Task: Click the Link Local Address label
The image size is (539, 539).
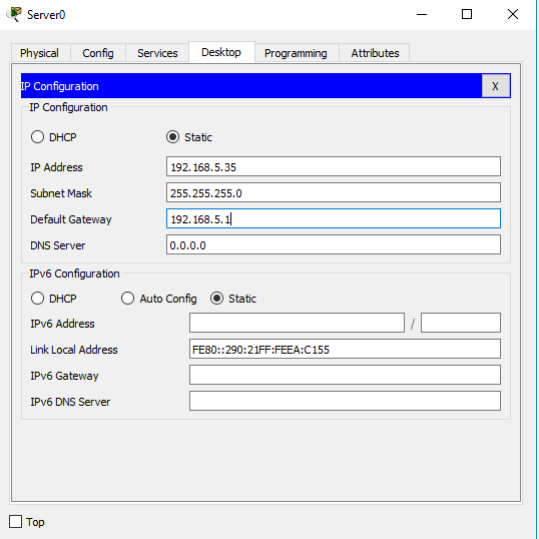Action: tap(74, 350)
